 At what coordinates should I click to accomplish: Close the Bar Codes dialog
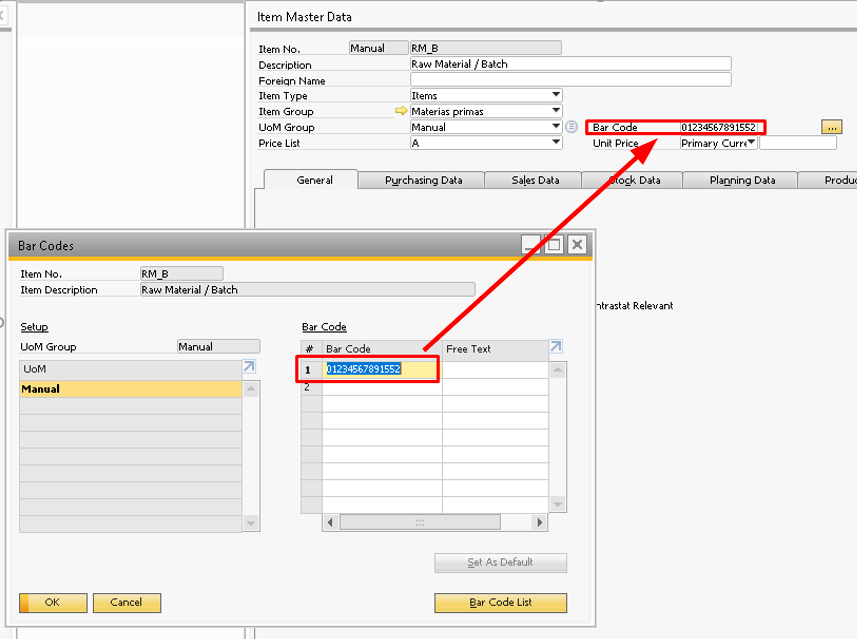576,244
